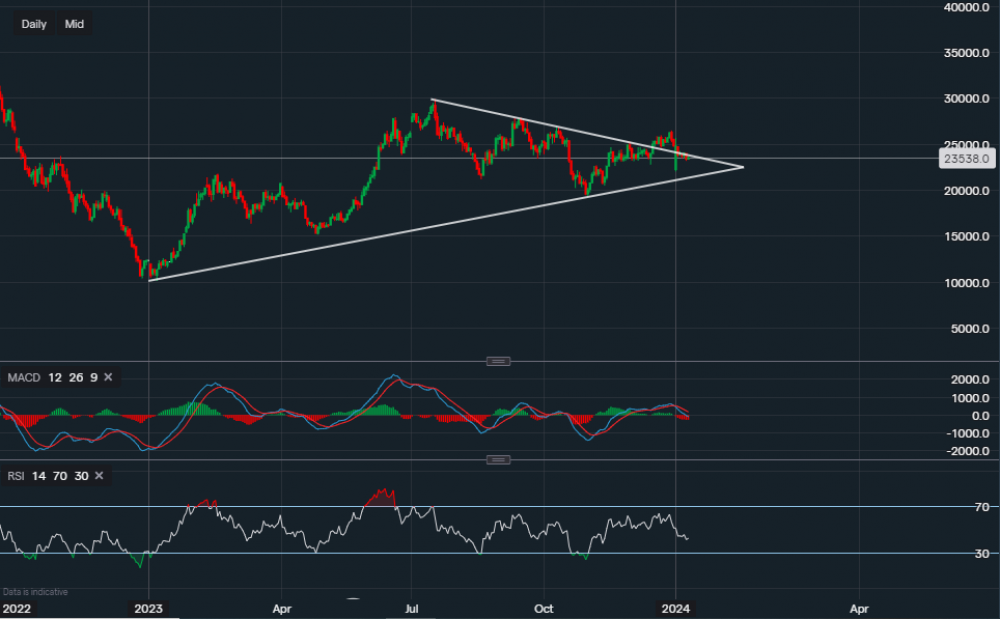
Task: Click the 30000.0 label on the price axis
Action: pyautogui.click(x=966, y=99)
